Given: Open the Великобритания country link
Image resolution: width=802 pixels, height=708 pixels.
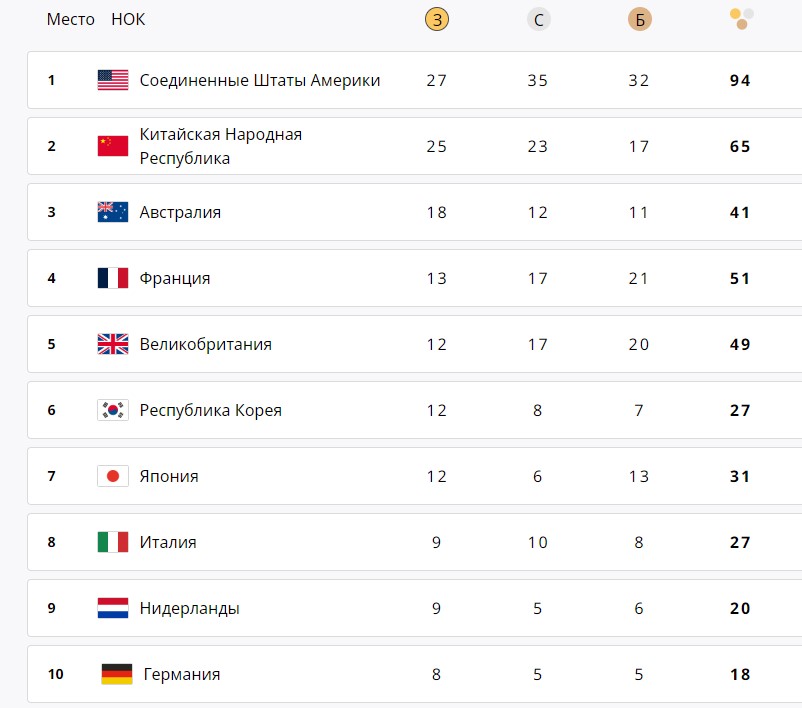Looking at the screenshot, I should tap(206, 344).
